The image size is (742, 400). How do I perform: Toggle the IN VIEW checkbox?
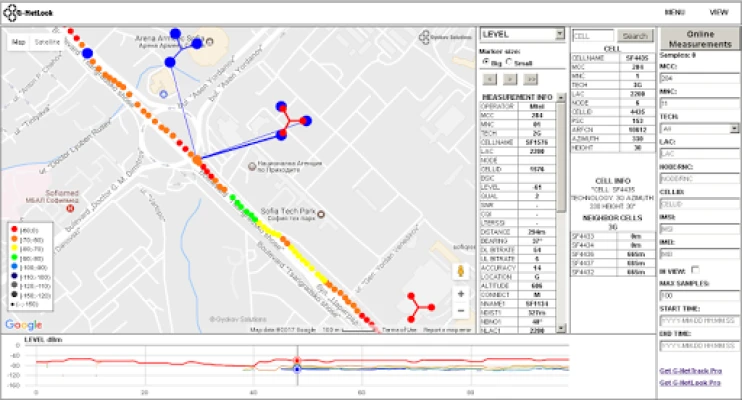pyautogui.click(x=696, y=269)
